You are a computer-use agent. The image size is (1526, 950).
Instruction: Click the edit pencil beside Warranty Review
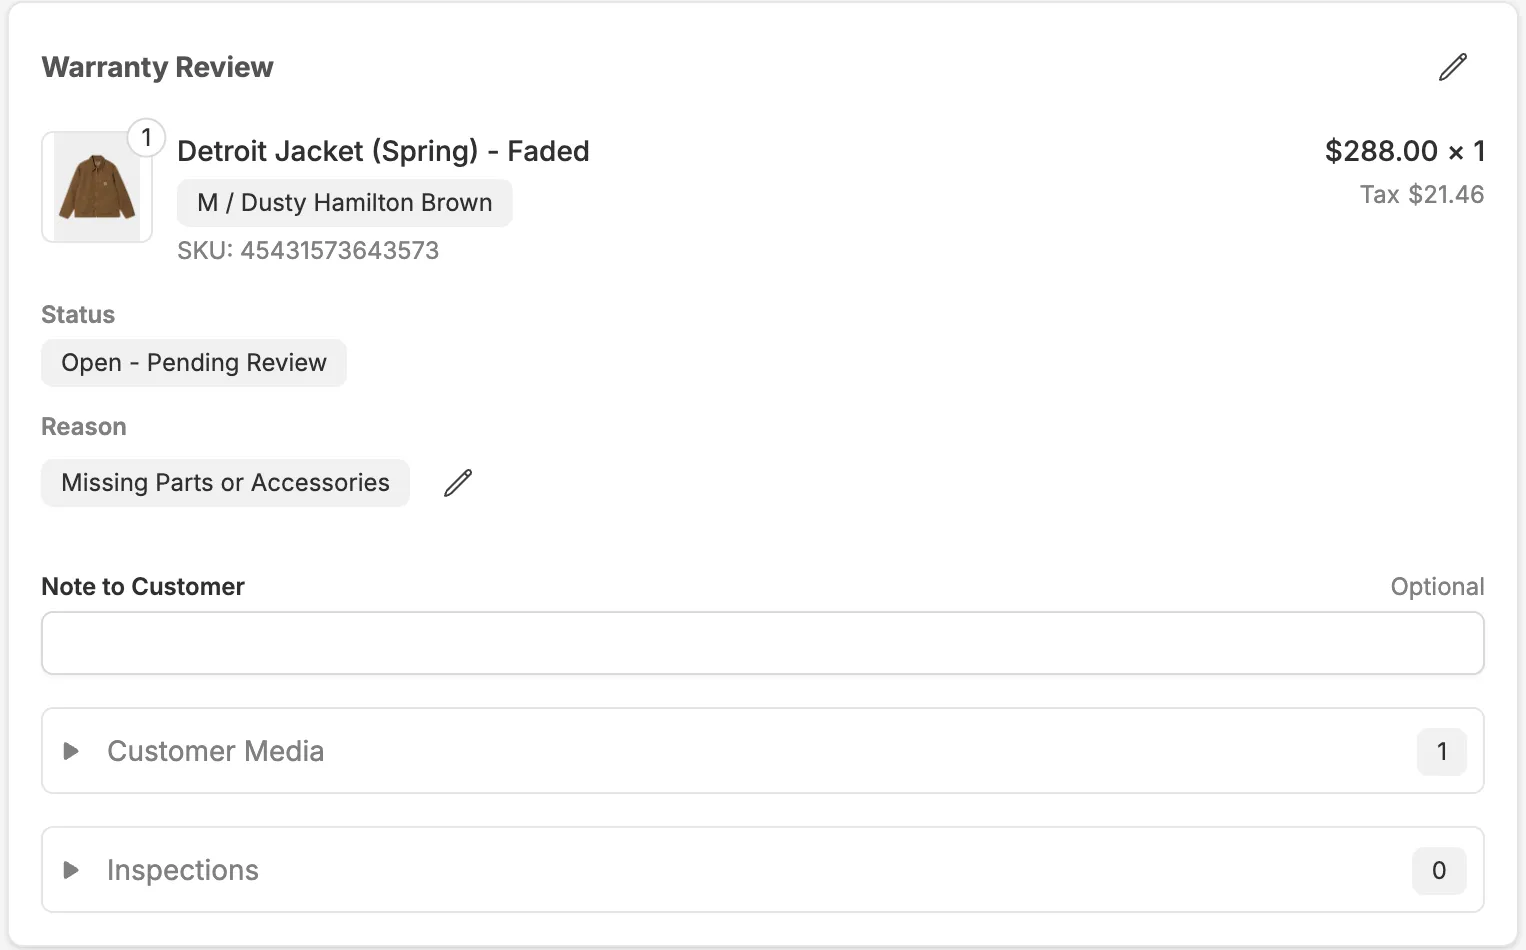[1452, 67]
